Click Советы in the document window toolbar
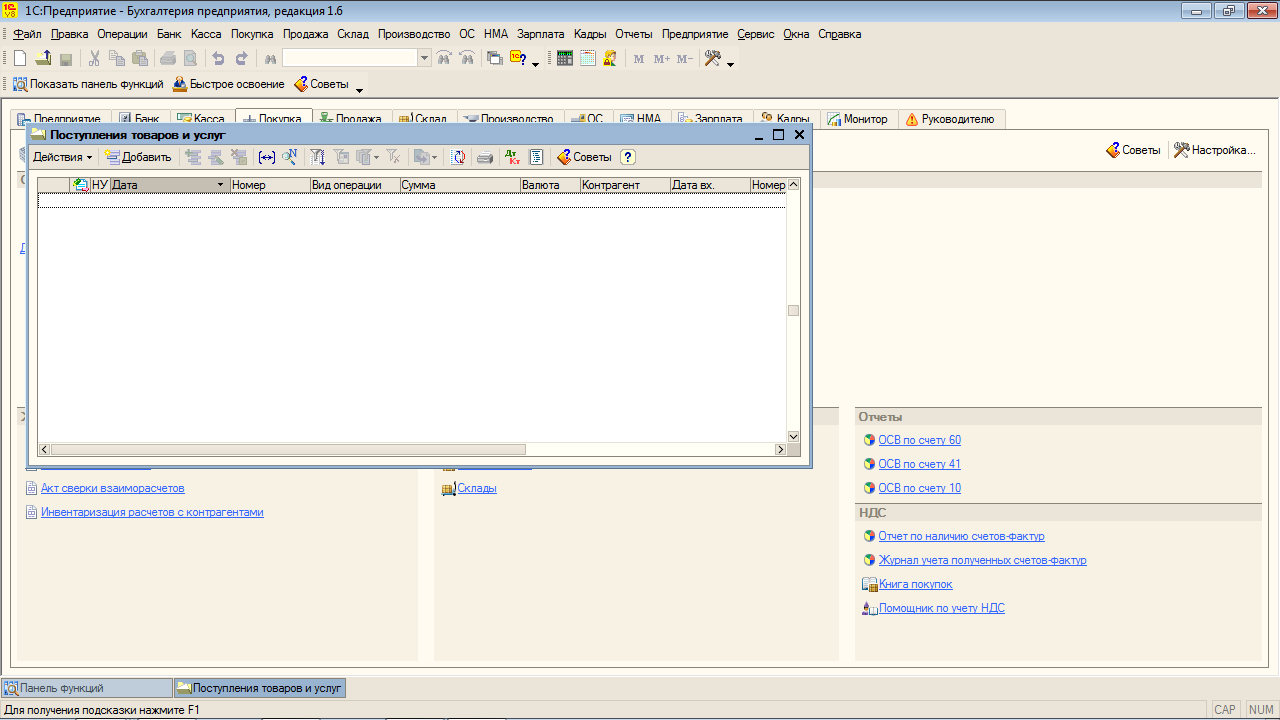 coord(584,157)
